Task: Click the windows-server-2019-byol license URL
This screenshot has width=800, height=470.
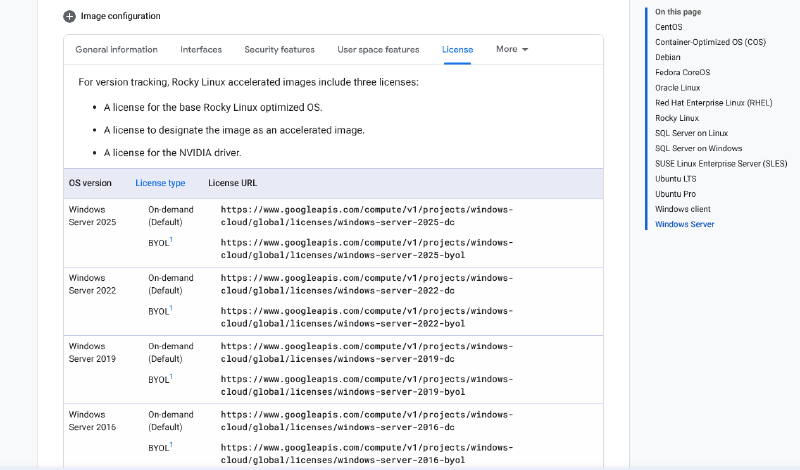Action: tap(367, 385)
